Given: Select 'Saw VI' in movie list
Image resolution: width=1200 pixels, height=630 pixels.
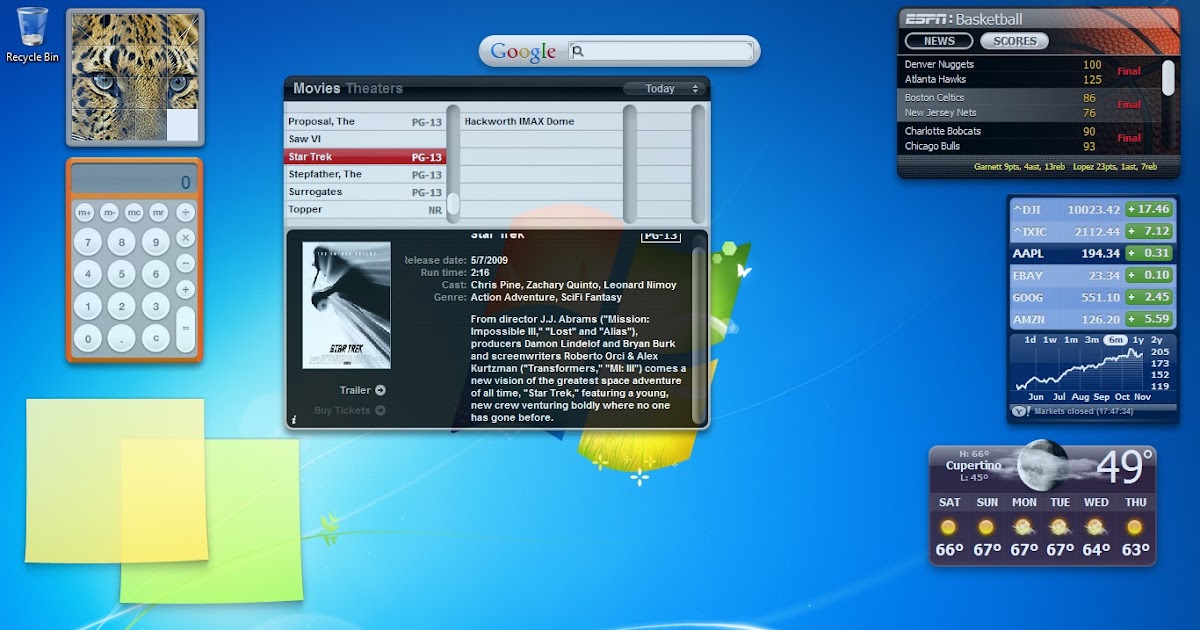Looking at the screenshot, I should pos(365,139).
